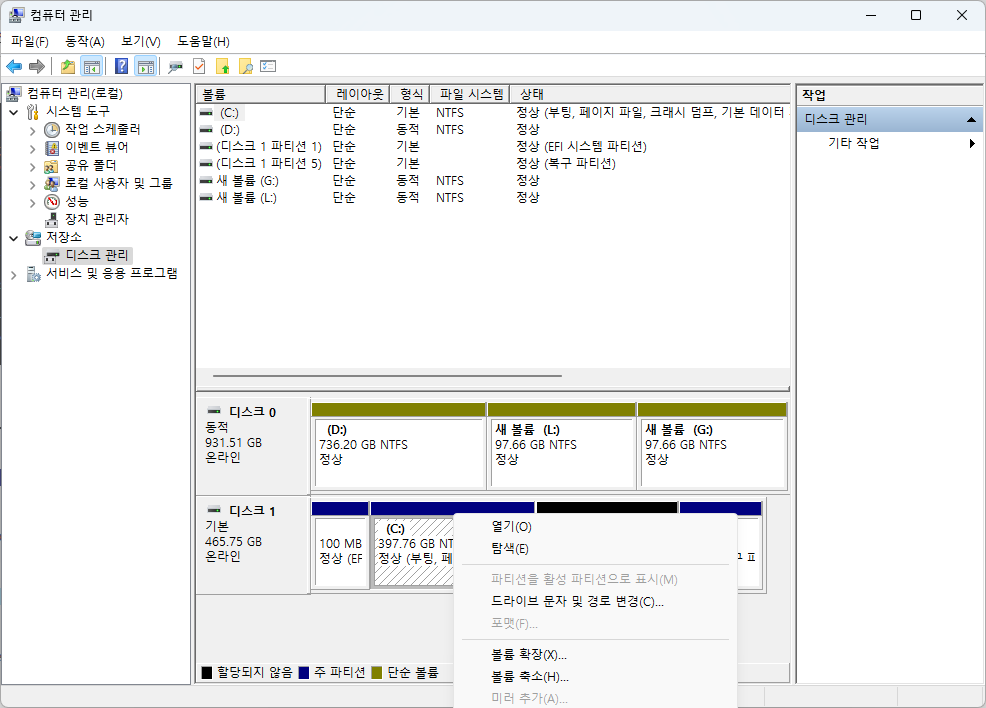Click the blue 주 파티션 legend swatch
Screen dimensions: 986x708
click(x=304, y=673)
